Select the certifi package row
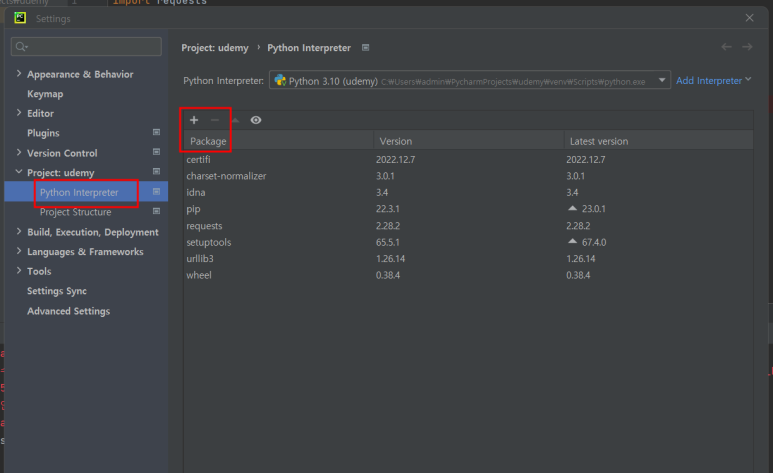The width and height of the screenshot is (773, 473). 468,159
